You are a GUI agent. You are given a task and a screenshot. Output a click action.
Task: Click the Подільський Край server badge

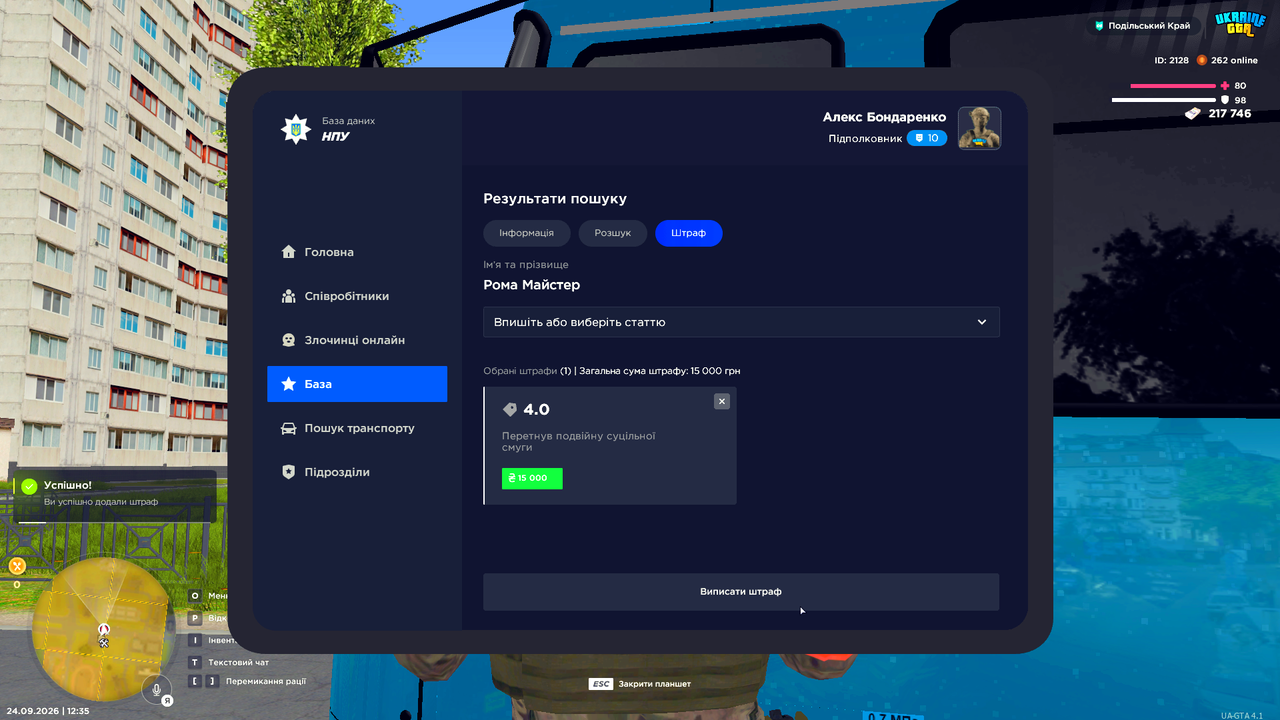1142,26
